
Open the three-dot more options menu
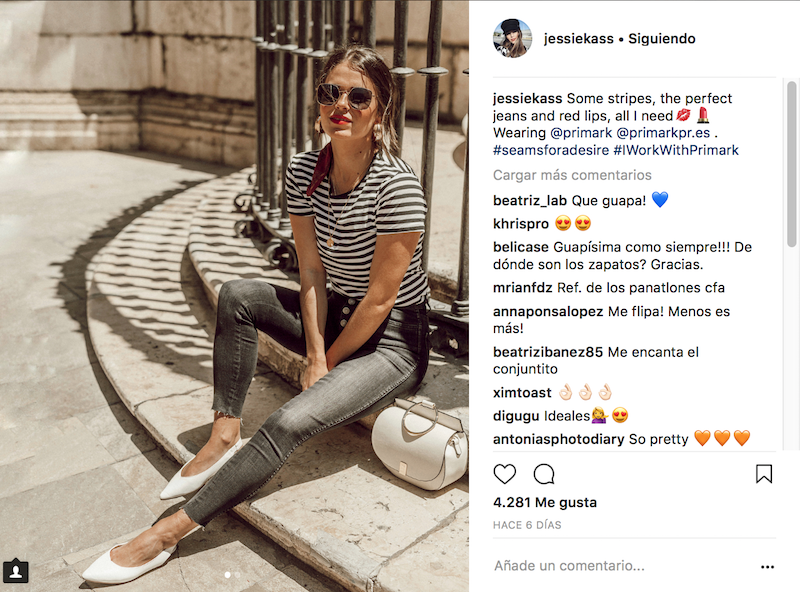[x=767, y=566]
